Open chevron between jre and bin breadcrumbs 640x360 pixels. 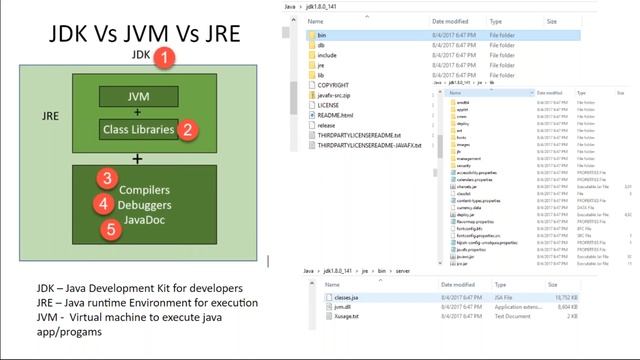(x=373, y=271)
